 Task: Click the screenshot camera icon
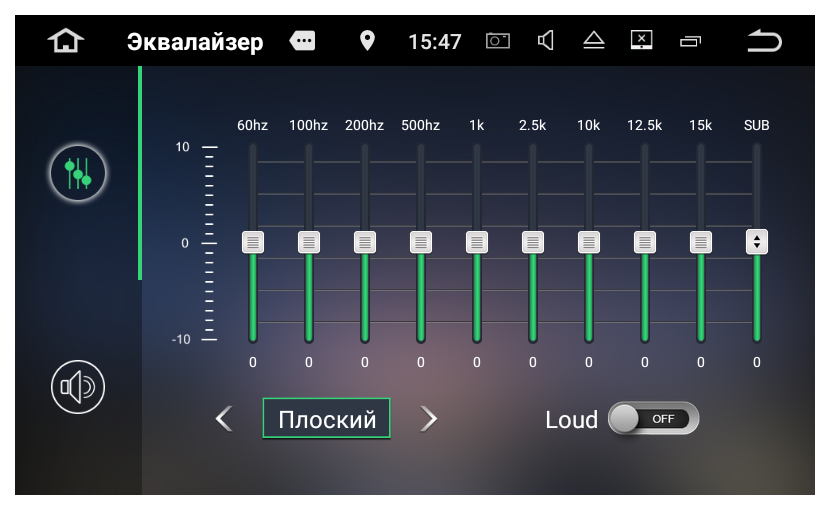tap(497, 41)
